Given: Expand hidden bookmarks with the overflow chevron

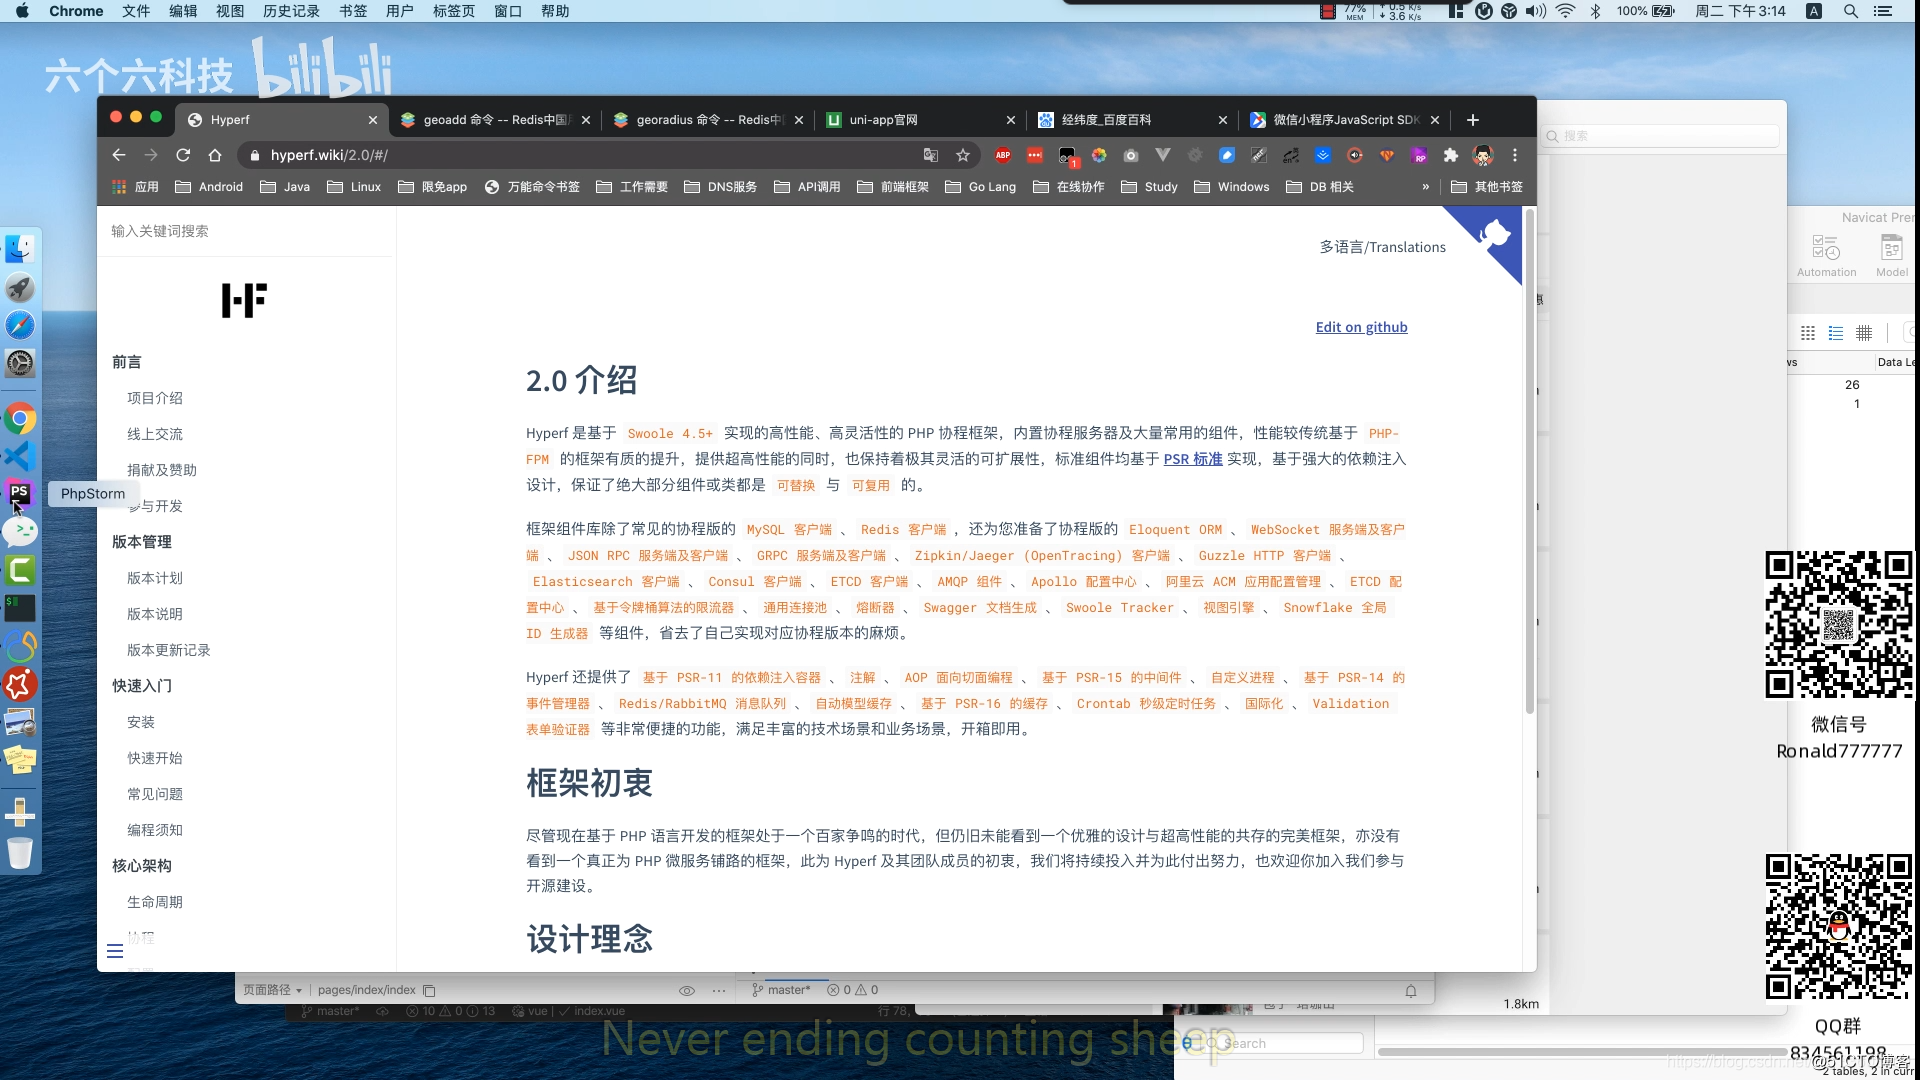Looking at the screenshot, I should [1426, 186].
